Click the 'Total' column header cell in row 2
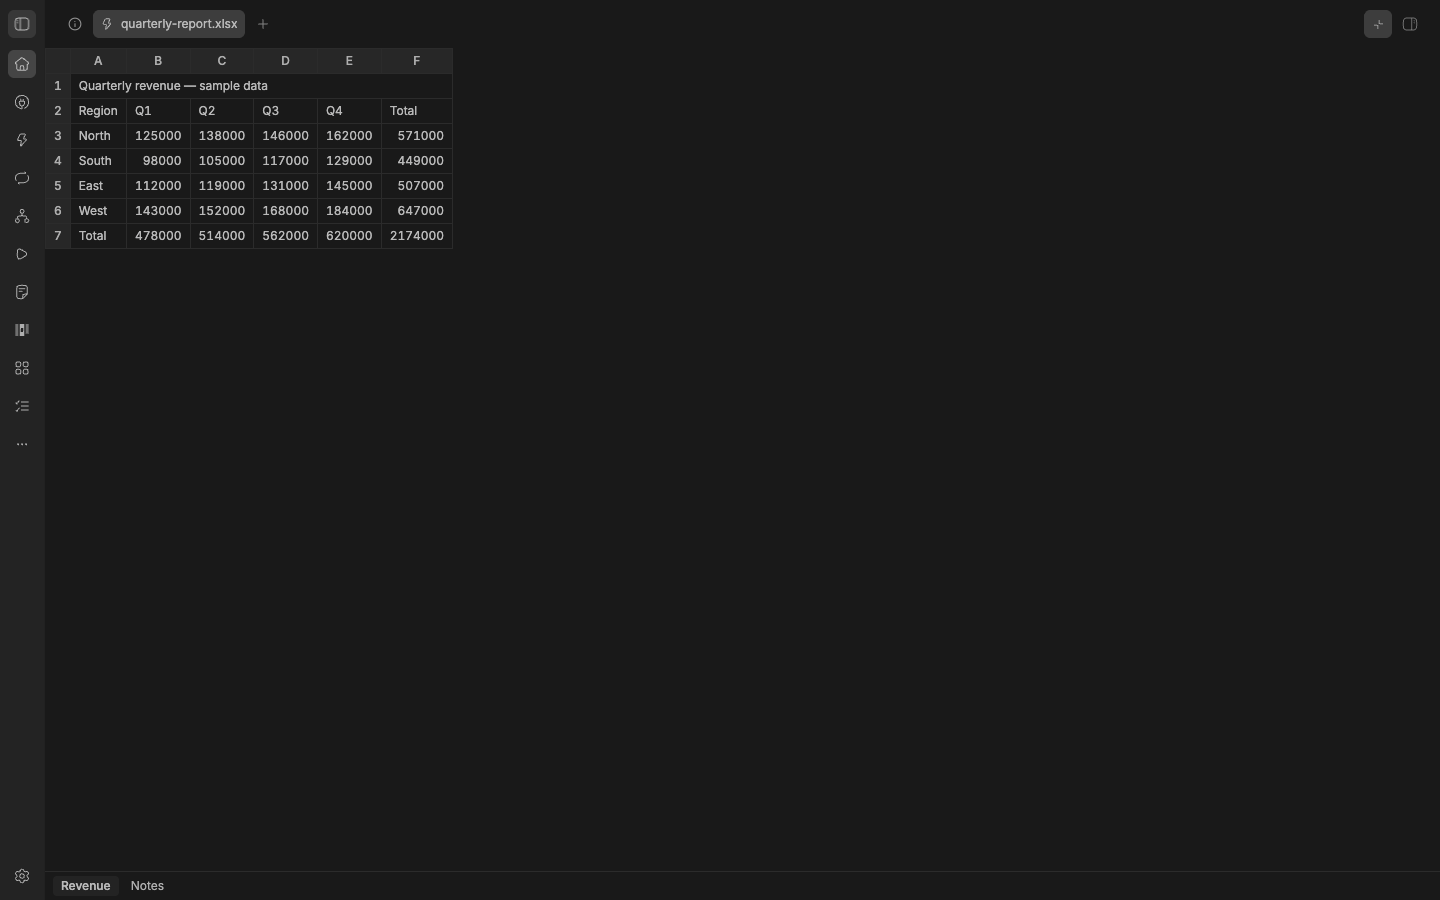Viewport: 1440px width, 900px height. [x=417, y=111]
